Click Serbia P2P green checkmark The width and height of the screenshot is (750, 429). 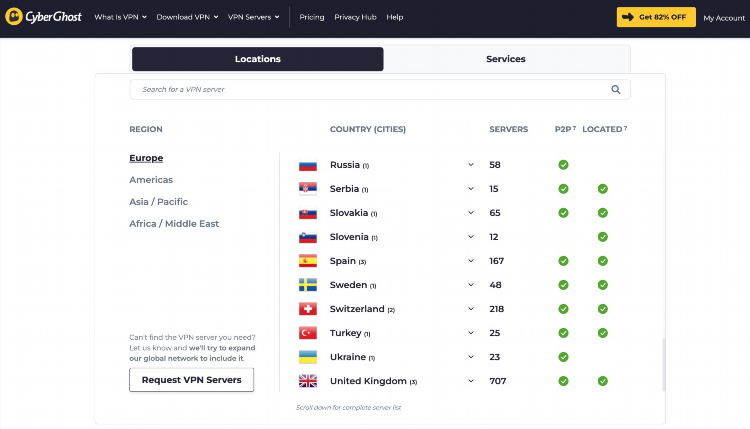[563, 189]
